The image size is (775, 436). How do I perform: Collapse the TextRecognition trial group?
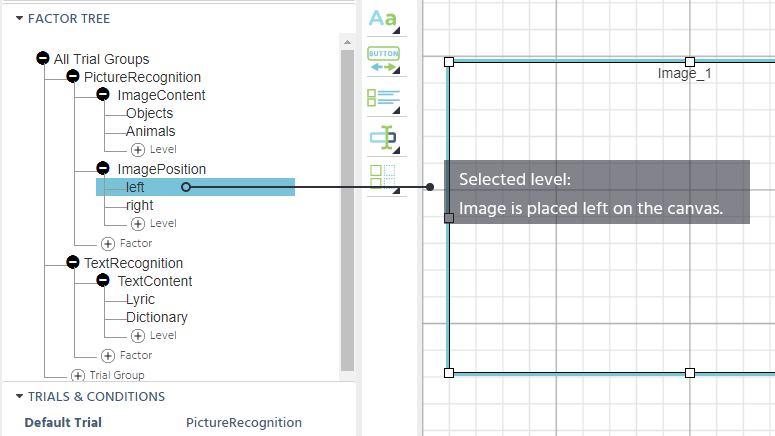pos(73,262)
